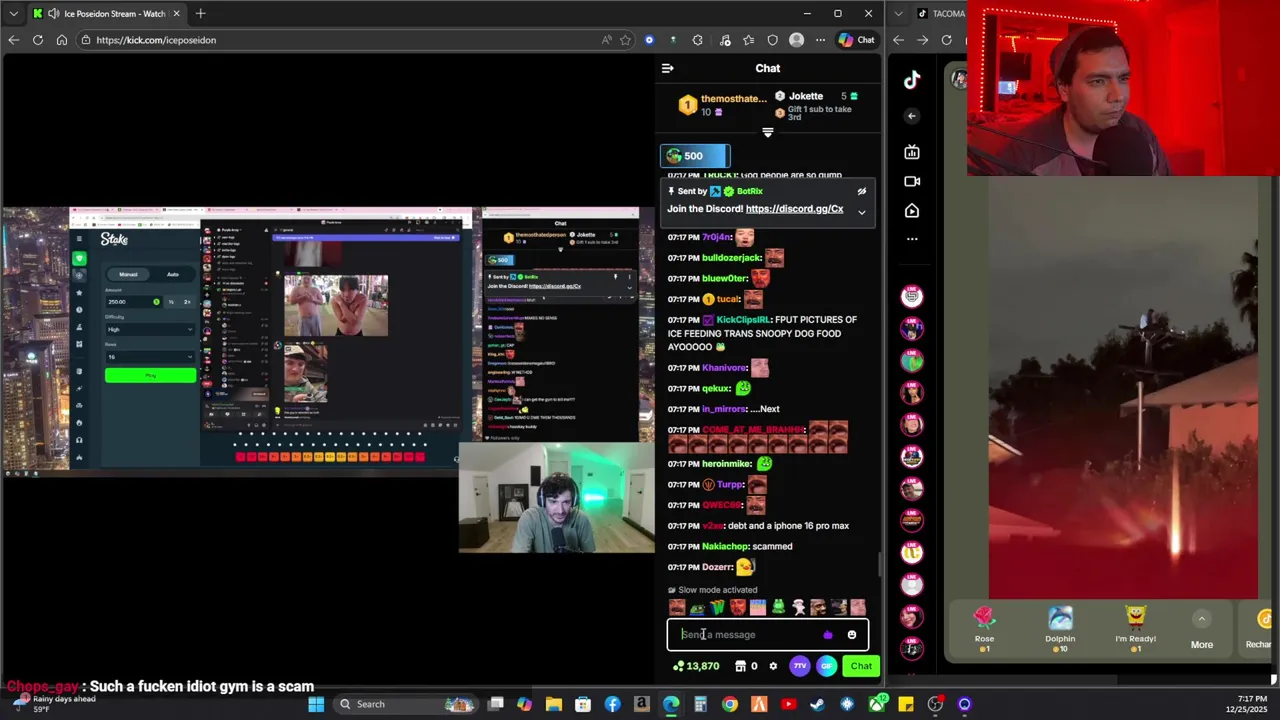This screenshot has height=720, width=1280.
Task: Open File Explorer from taskbar
Action: (x=553, y=704)
